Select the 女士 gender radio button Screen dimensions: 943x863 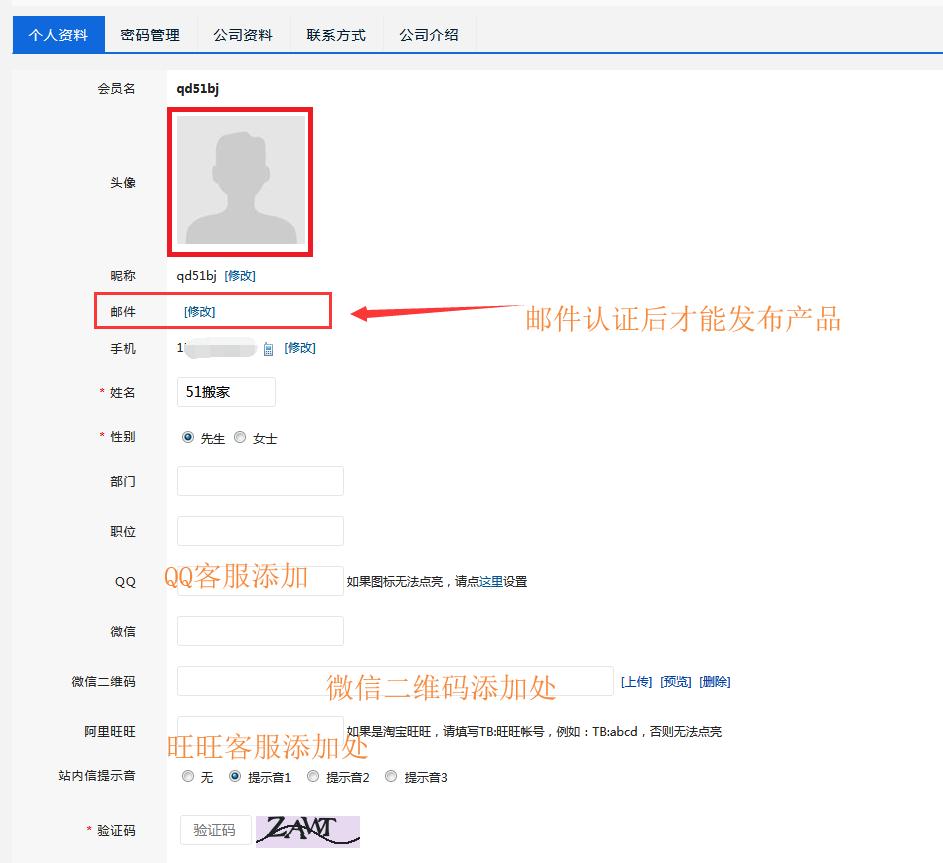[240, 437]
